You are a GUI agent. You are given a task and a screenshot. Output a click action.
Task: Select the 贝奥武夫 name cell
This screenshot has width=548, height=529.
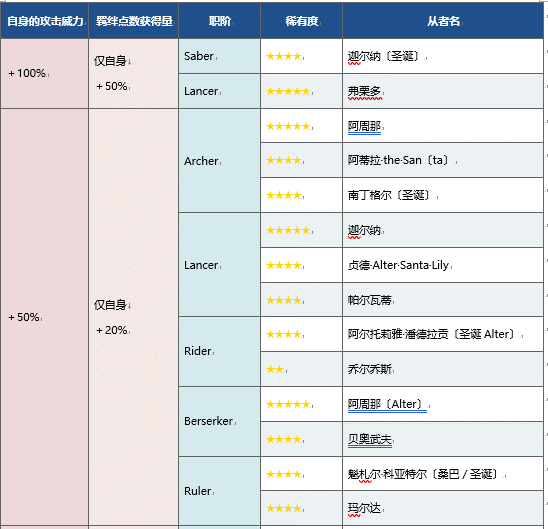pyautogui.click(x=443, y=439)
